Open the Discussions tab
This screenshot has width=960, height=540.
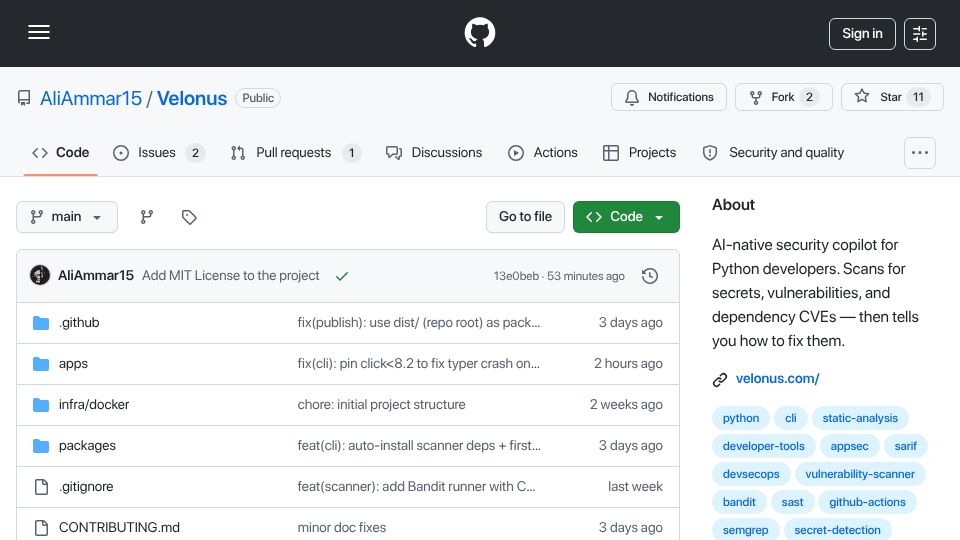tap(434, 152)
